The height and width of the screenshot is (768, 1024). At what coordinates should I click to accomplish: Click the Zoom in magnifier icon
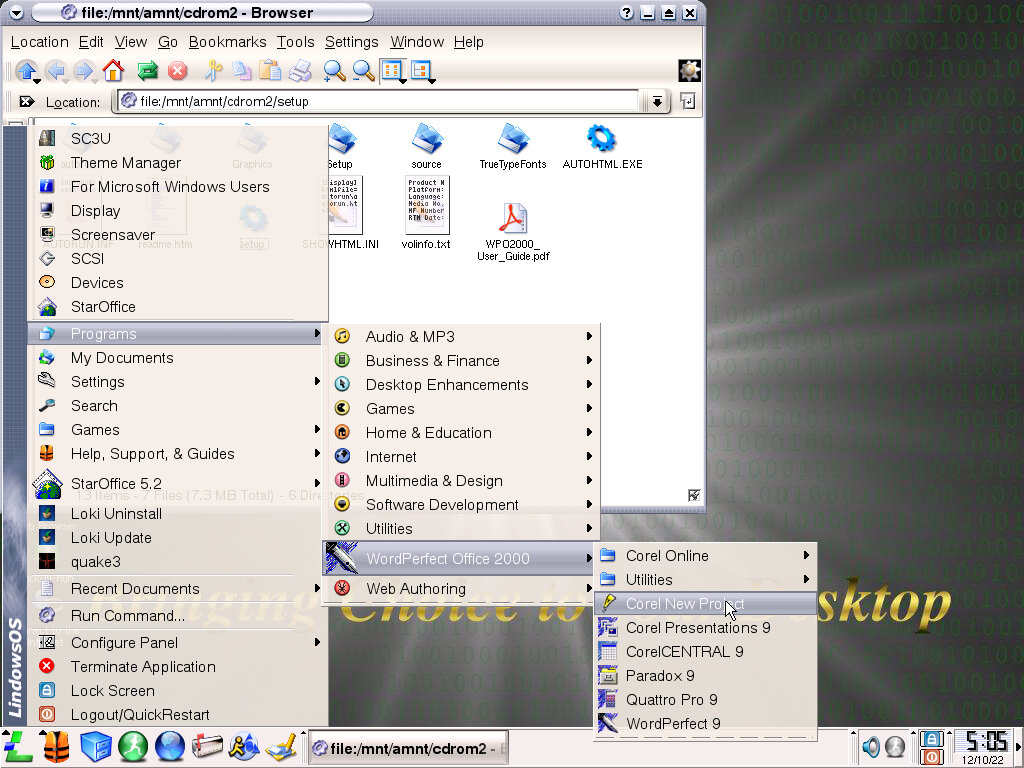coord(334,71)
